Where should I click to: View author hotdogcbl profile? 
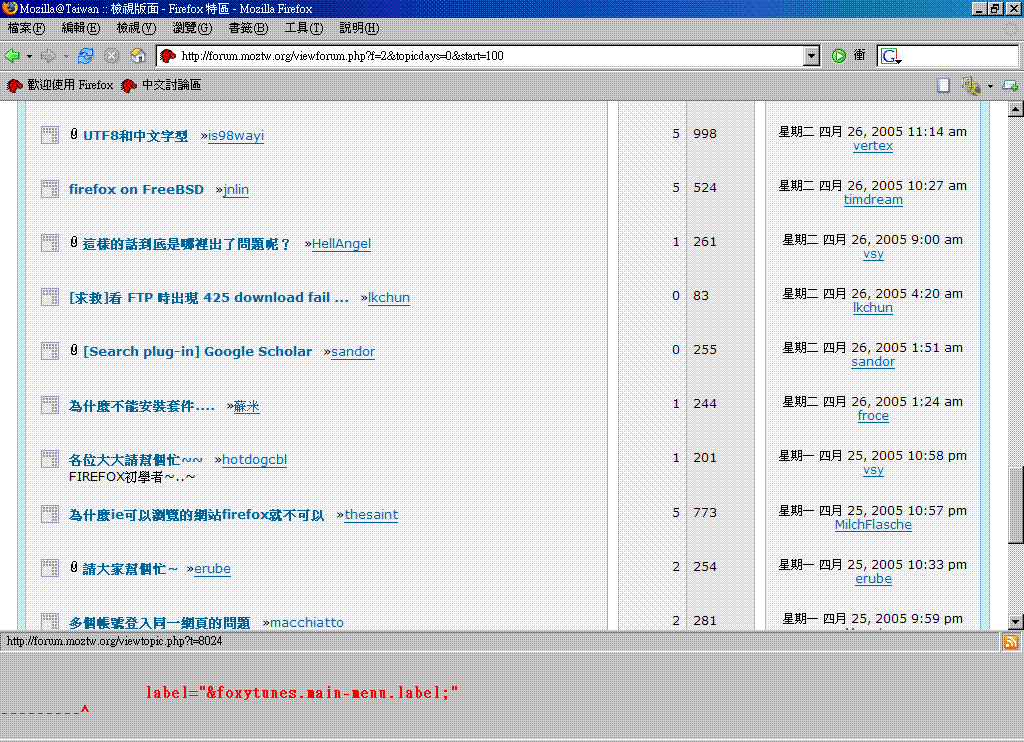[x=254, y=460]
